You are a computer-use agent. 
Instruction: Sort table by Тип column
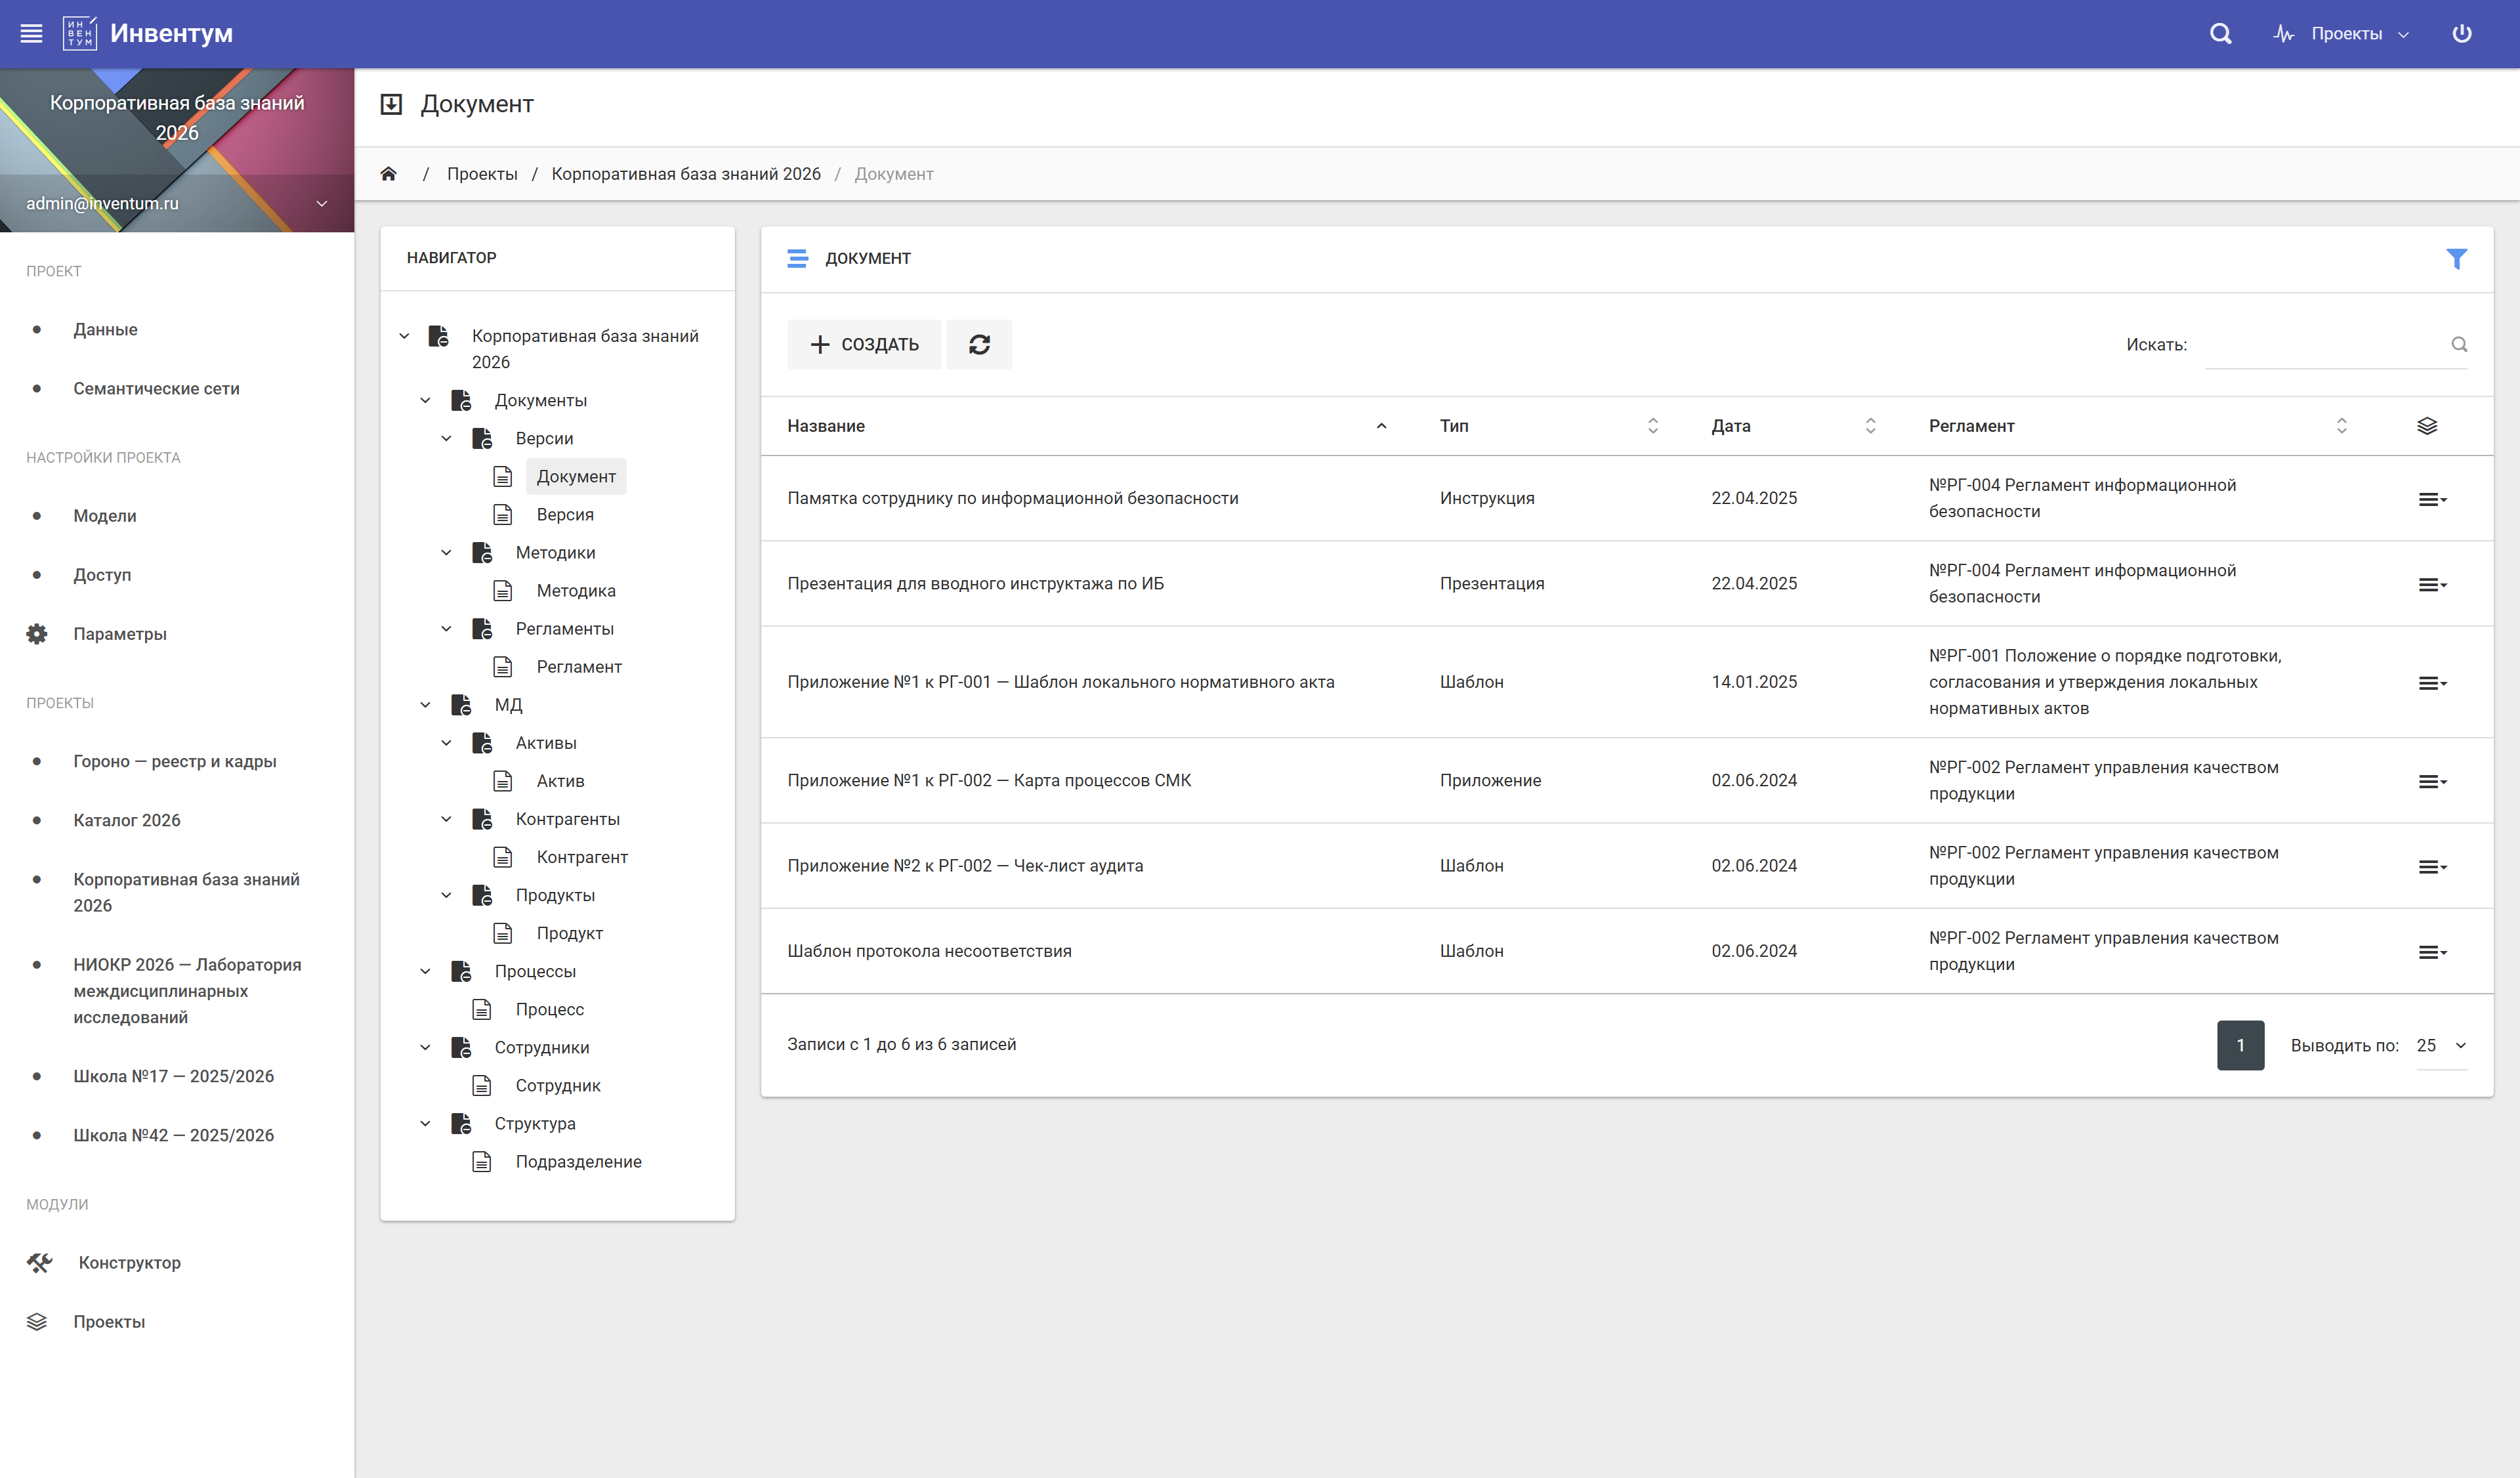pos(1549,426)
